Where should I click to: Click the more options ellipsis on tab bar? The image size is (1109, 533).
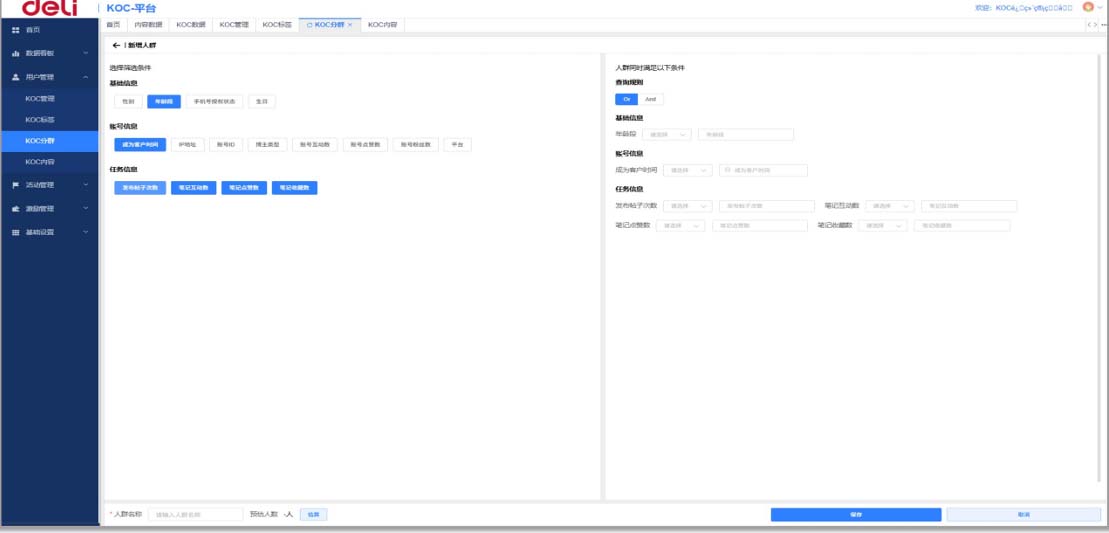(x=1103, y=24)
